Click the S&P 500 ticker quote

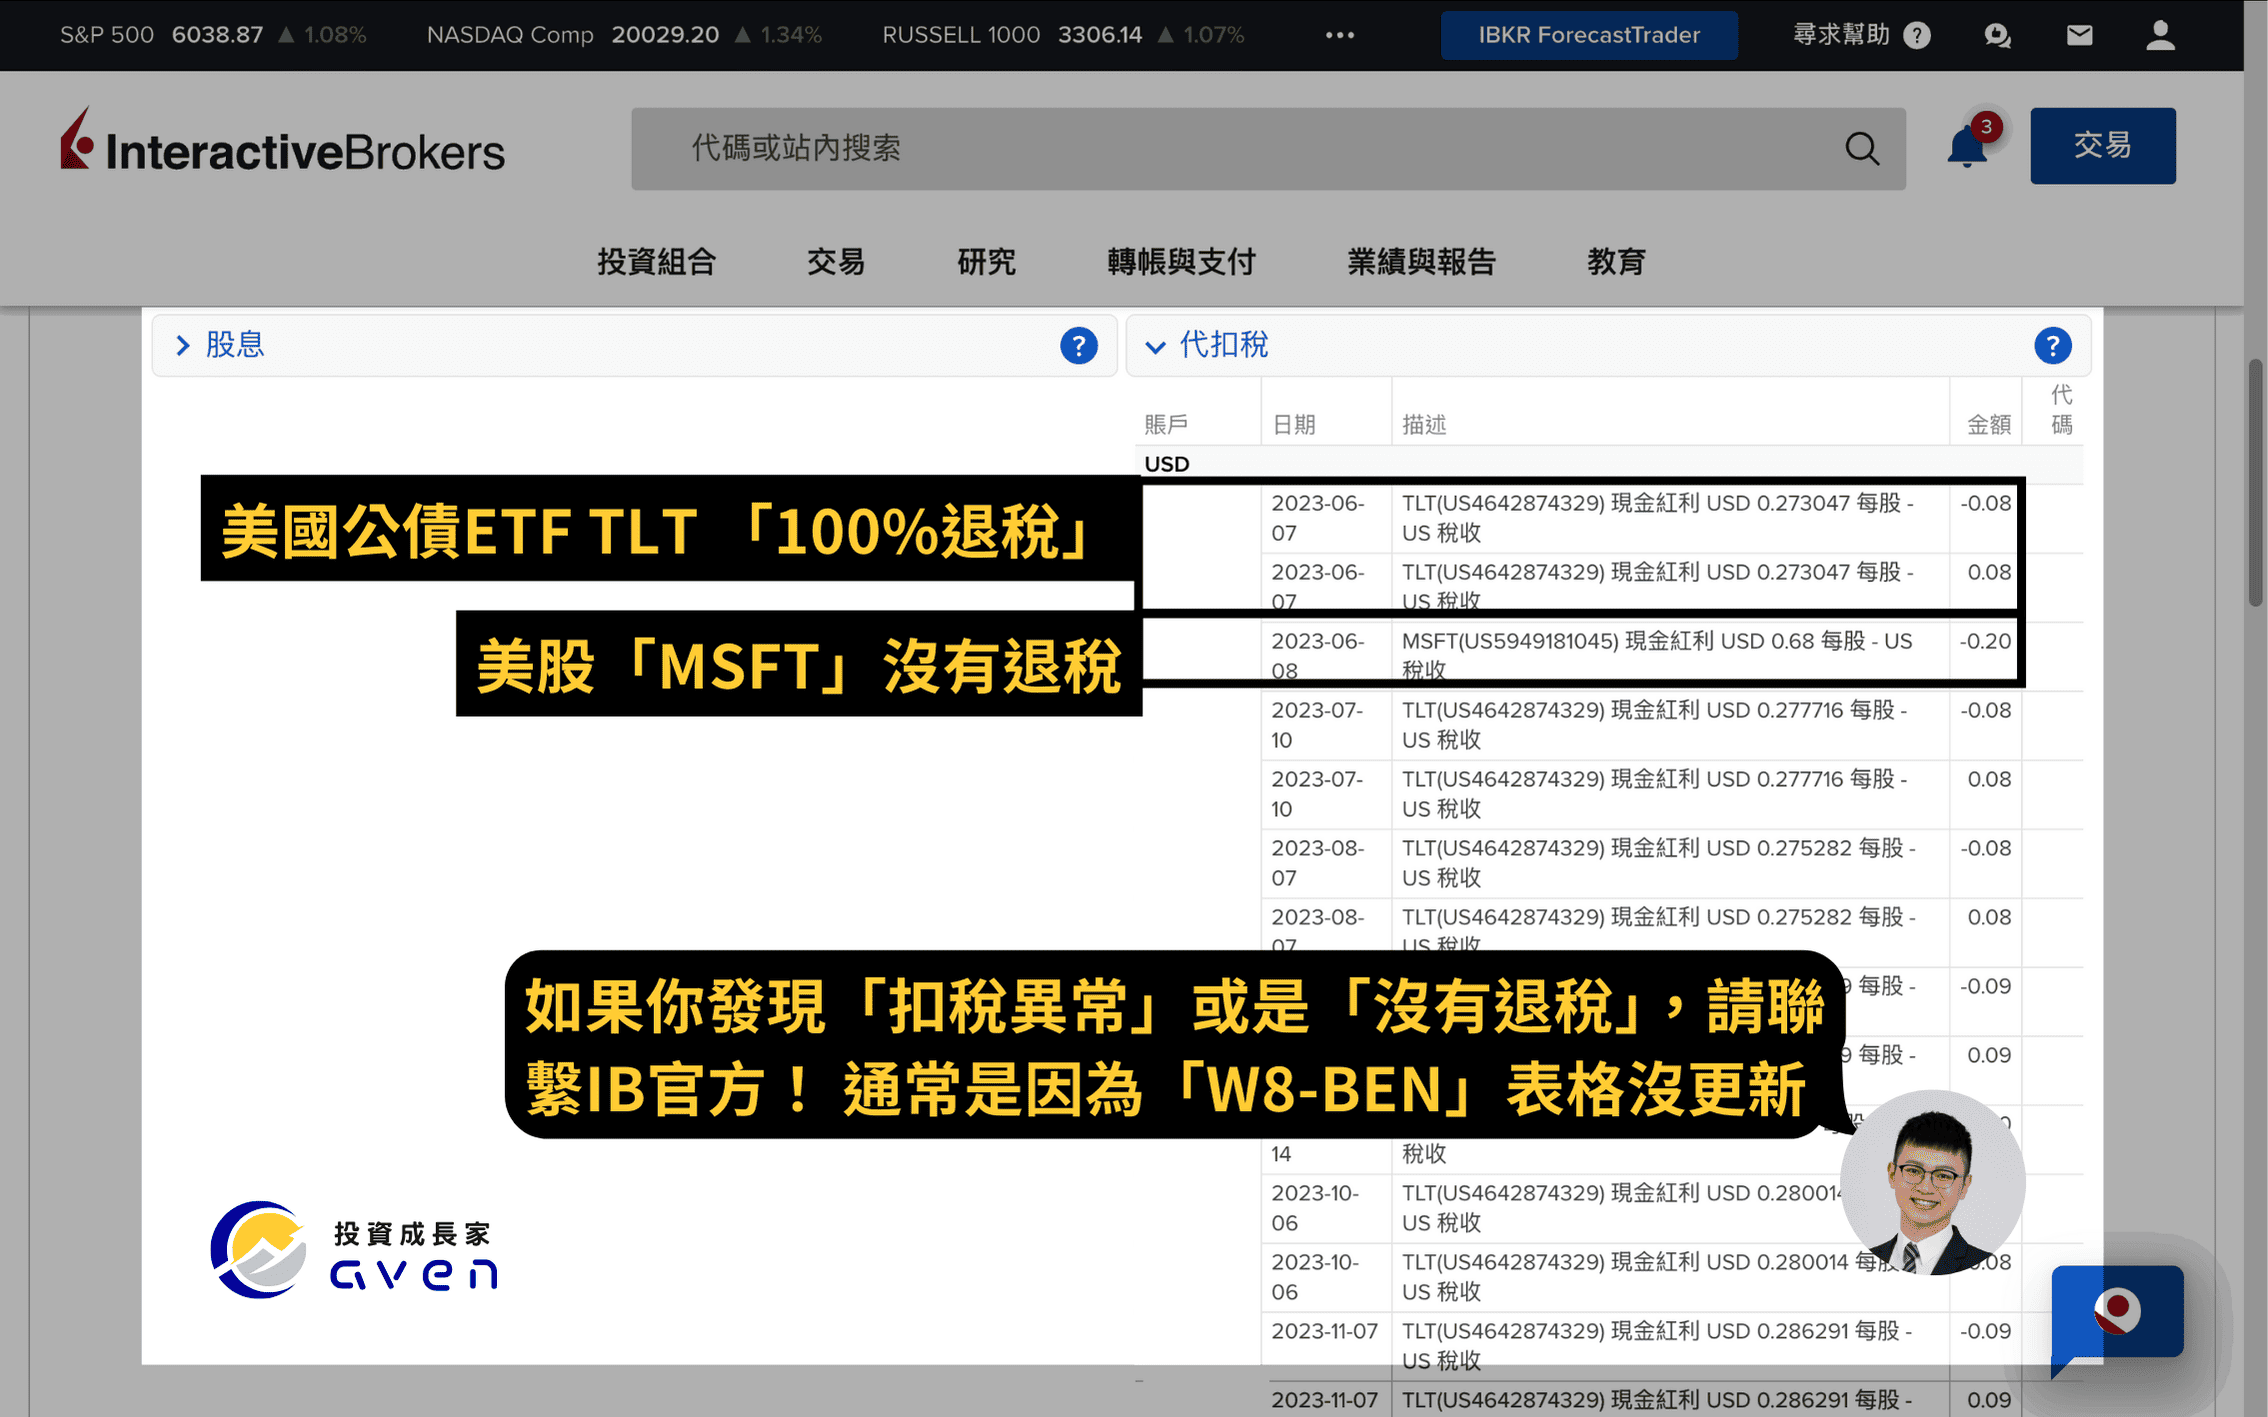pos(213,35)
